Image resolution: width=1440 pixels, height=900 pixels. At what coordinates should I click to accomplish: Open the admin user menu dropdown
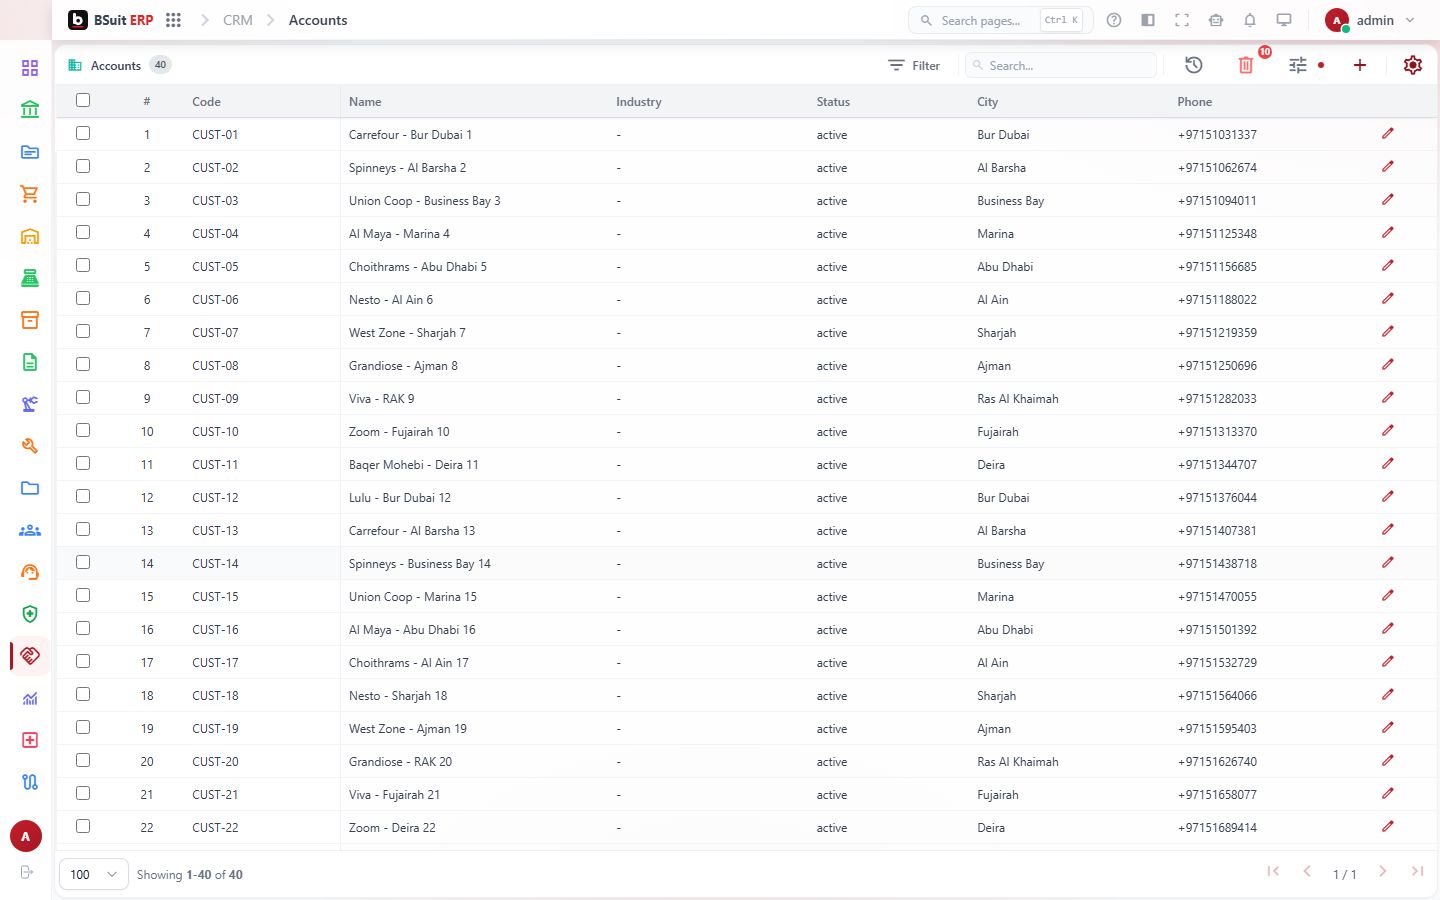(x=1370, y=20)
